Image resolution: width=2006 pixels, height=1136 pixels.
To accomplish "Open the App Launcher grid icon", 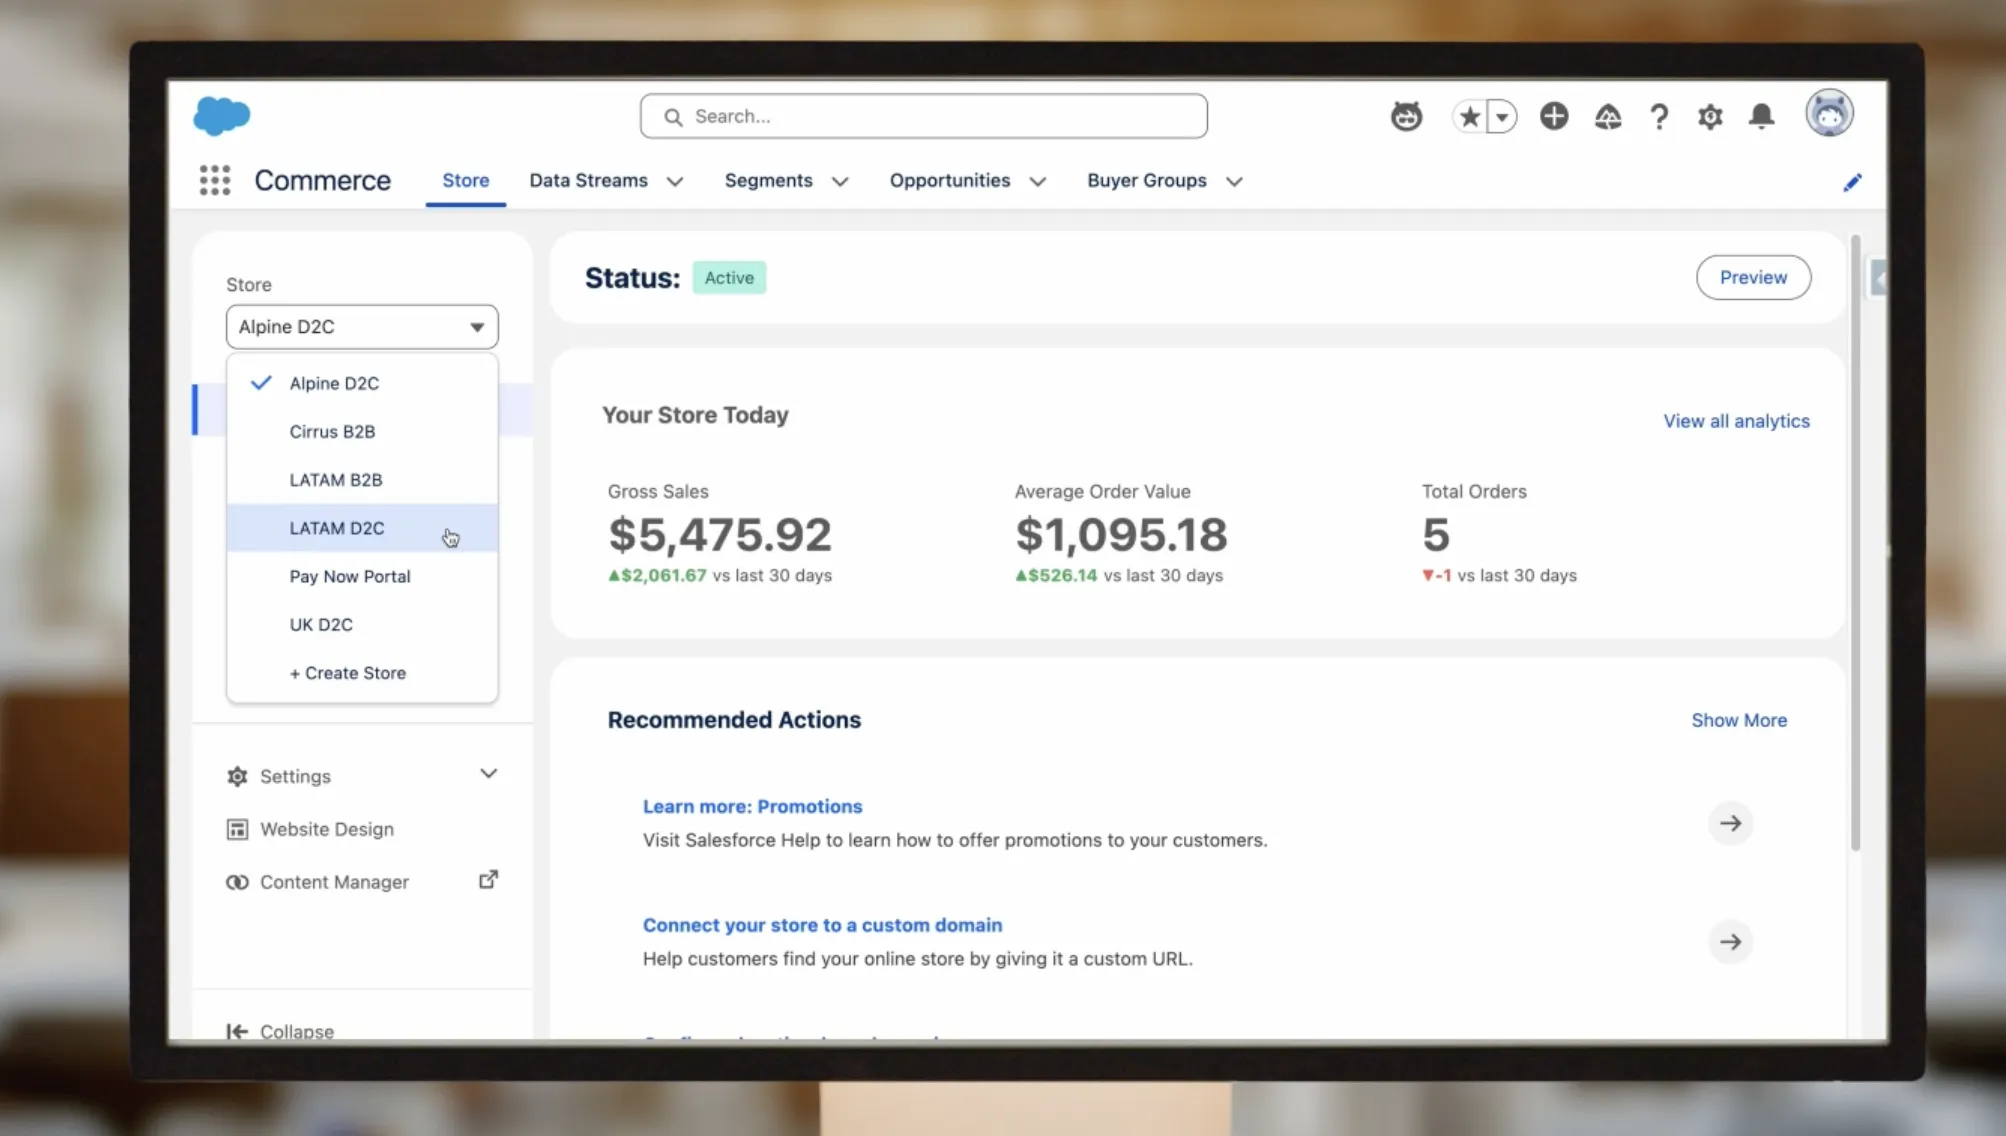I will click(215, 180).
